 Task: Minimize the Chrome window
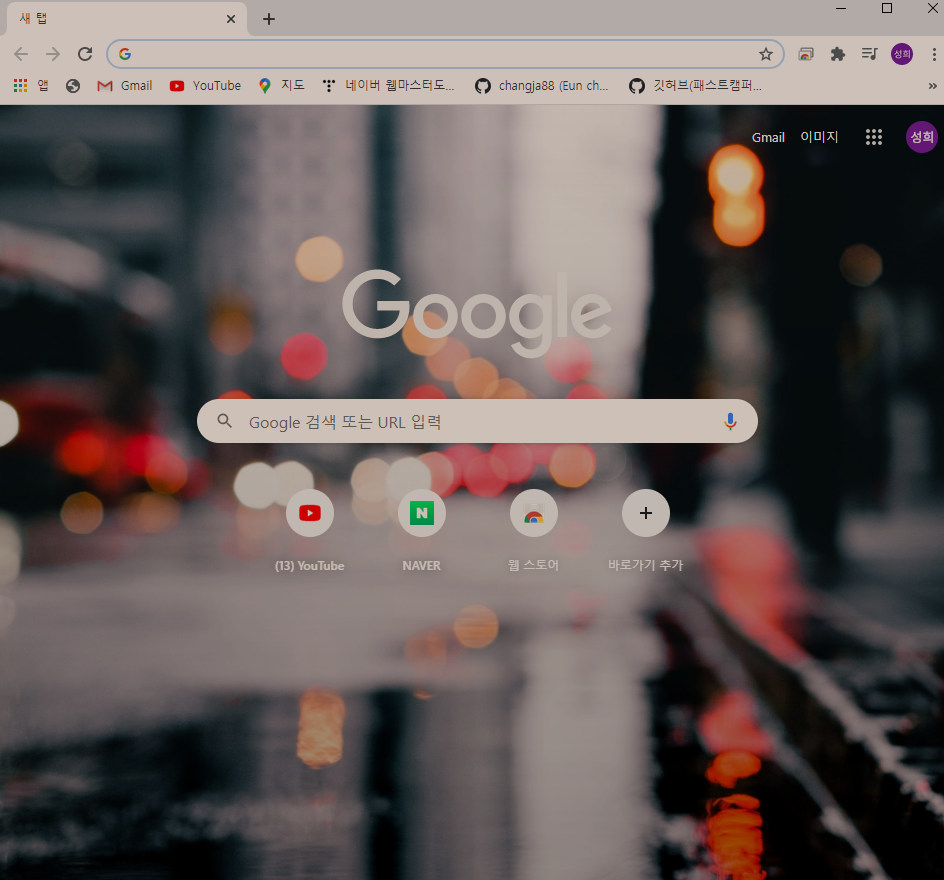841,8
